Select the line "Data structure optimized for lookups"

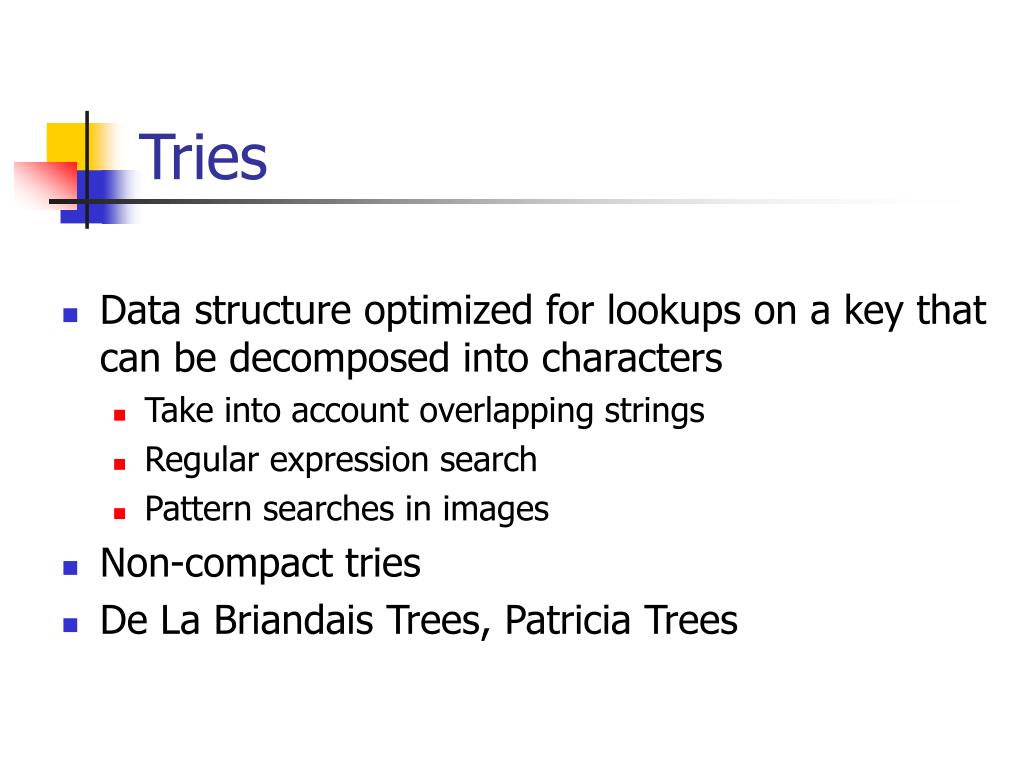pyautogui.click(x=543, y=311)
